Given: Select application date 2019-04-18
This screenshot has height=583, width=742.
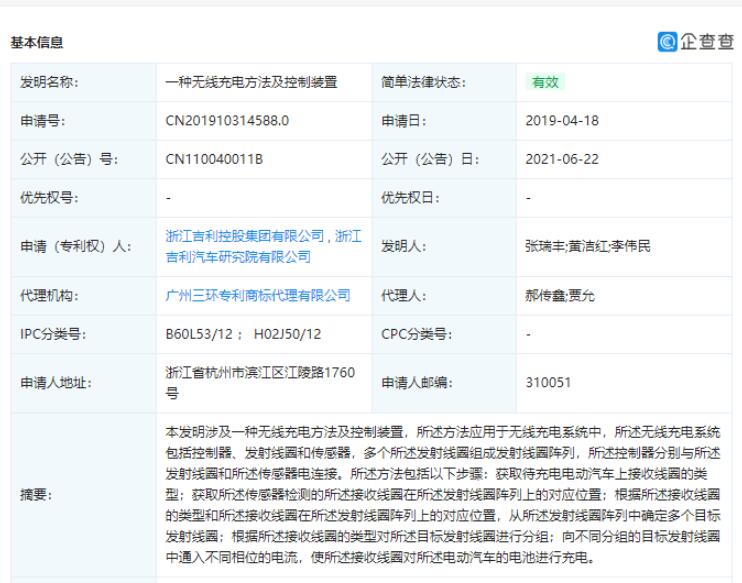Looking at the screenshot, I should pos(562,121).
